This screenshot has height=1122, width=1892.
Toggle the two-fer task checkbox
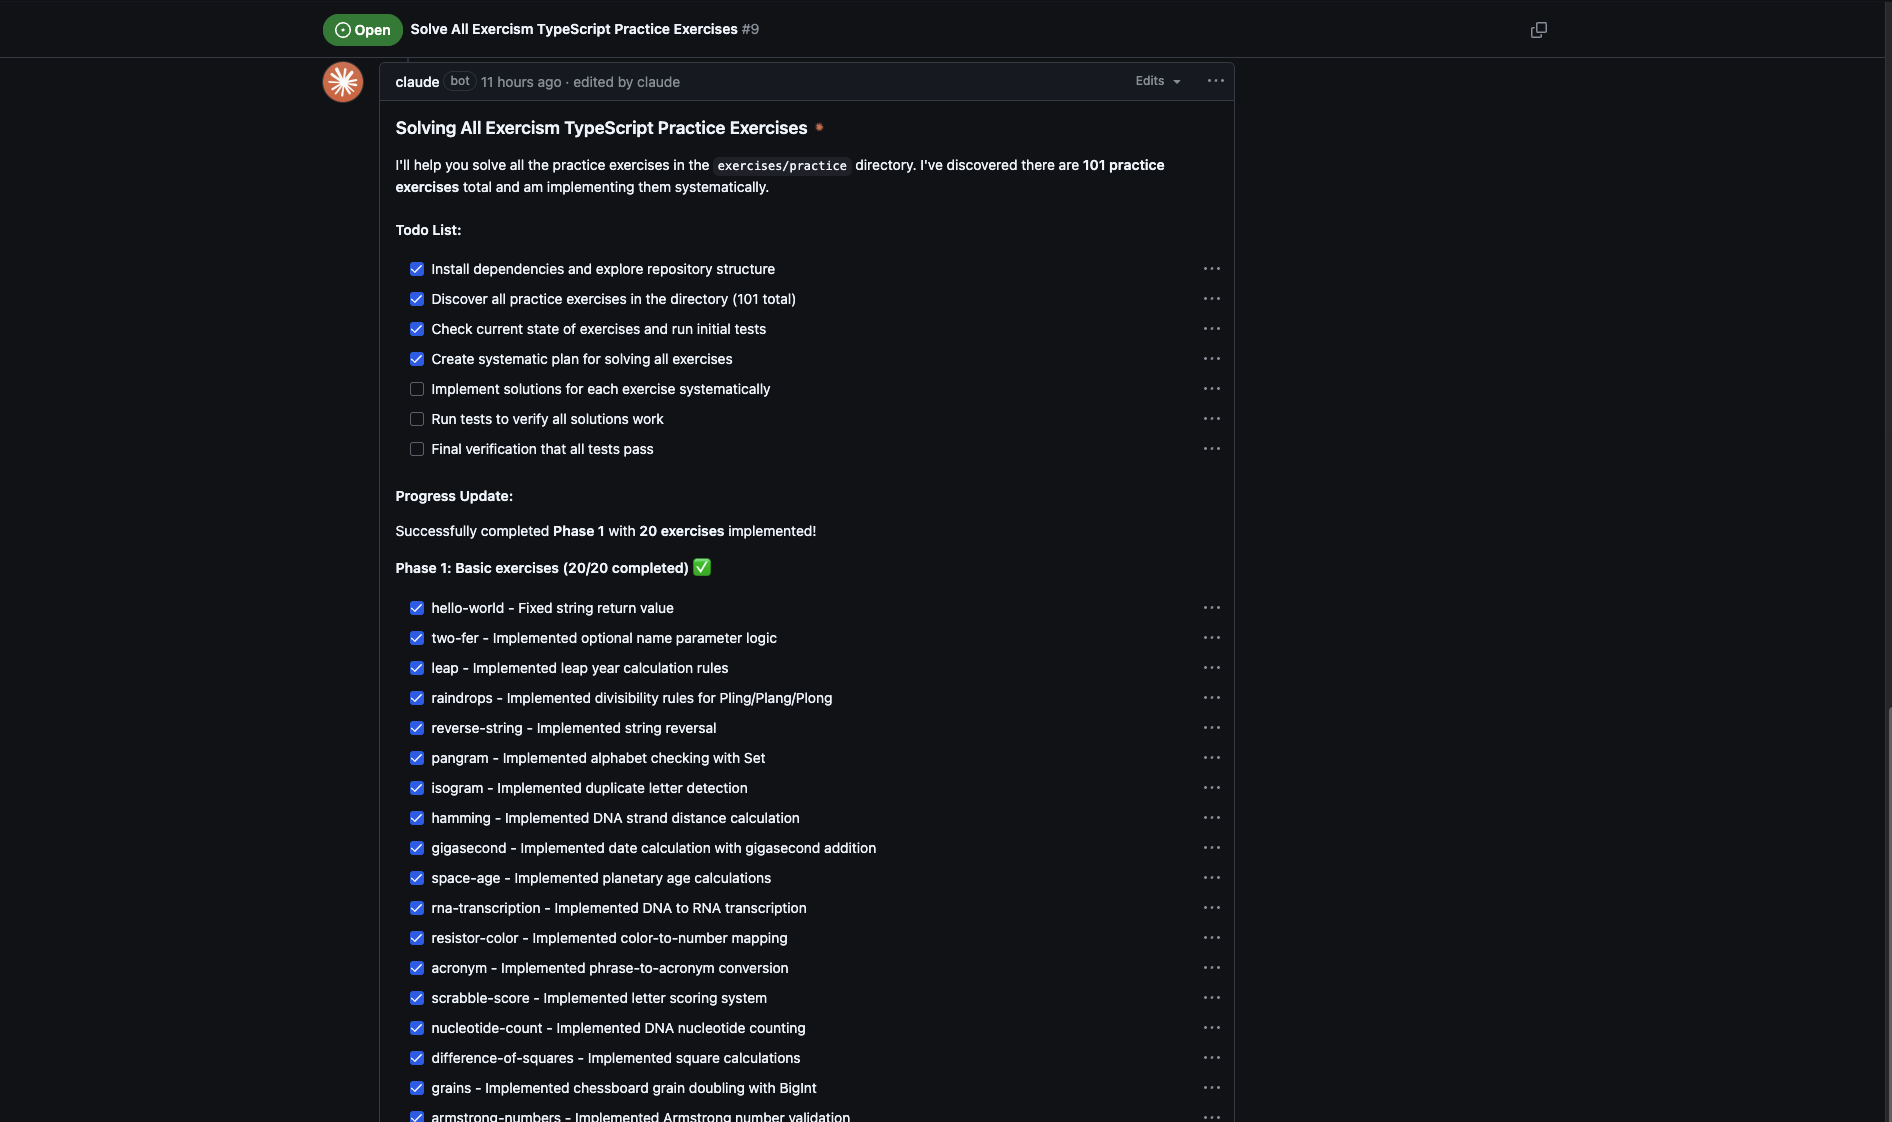[417, 638]
